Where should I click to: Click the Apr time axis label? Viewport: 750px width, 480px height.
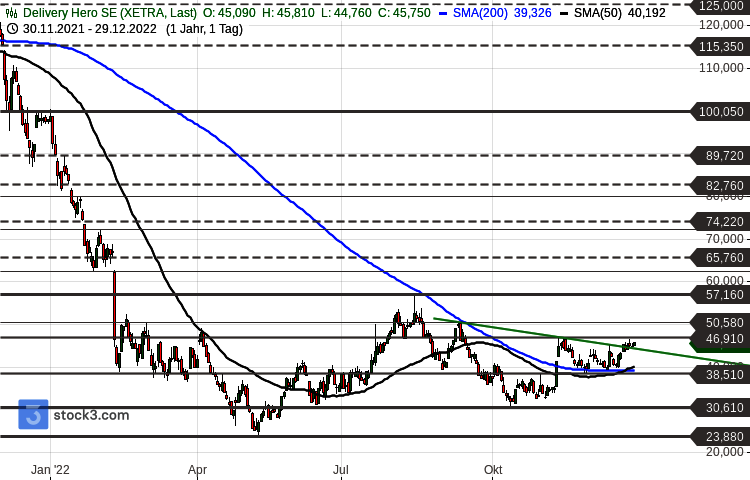198,470
